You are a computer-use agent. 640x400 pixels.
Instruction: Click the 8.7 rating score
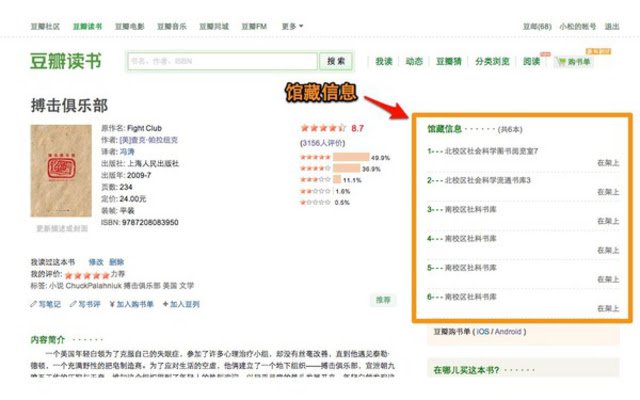(358, 128)
